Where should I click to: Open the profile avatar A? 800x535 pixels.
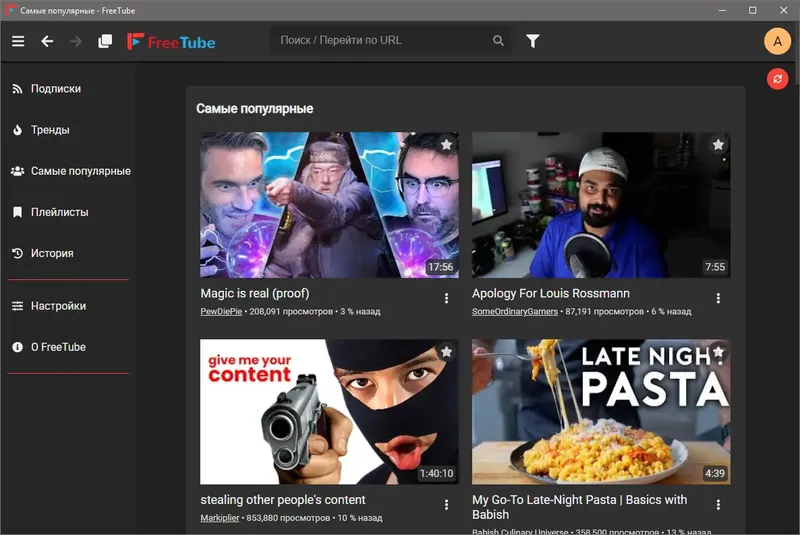pos(777,41)
